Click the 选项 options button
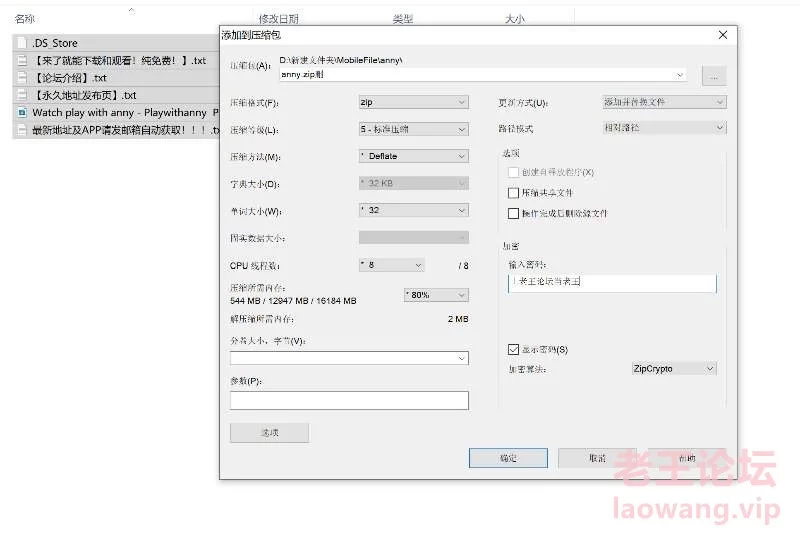Image resolution: width=800 pixels, height=534 pixels. pyautogui.click(x=269, y=433)
